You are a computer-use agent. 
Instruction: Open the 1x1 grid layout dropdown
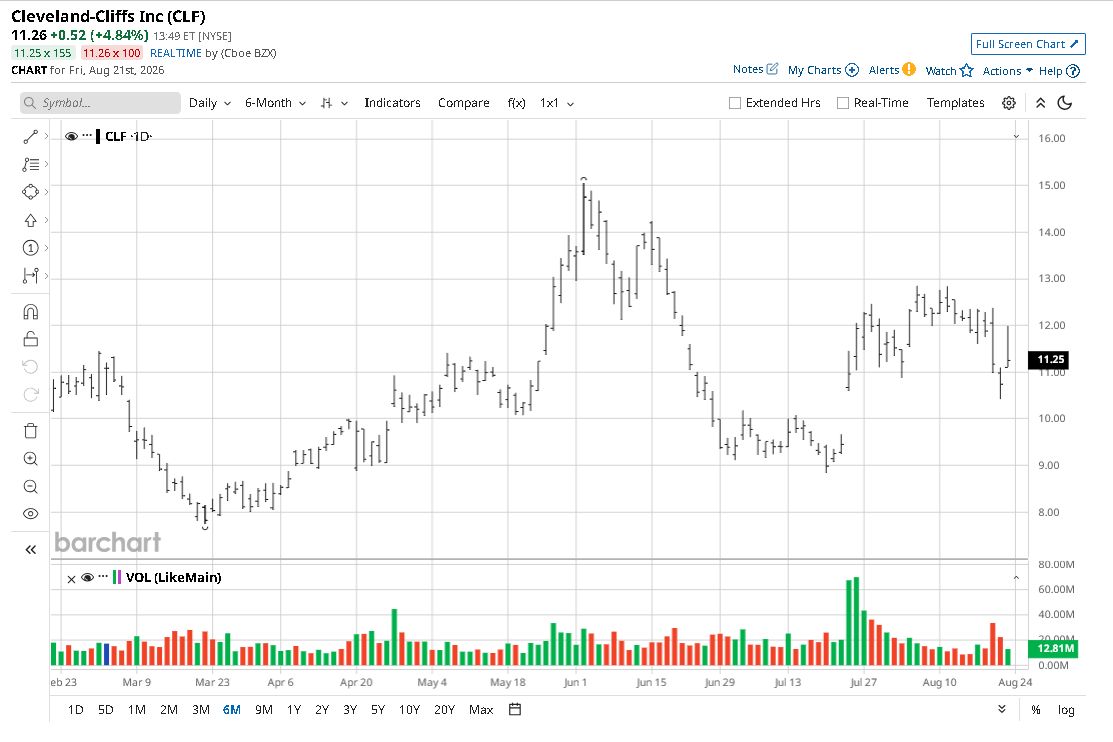click(556, 103)
